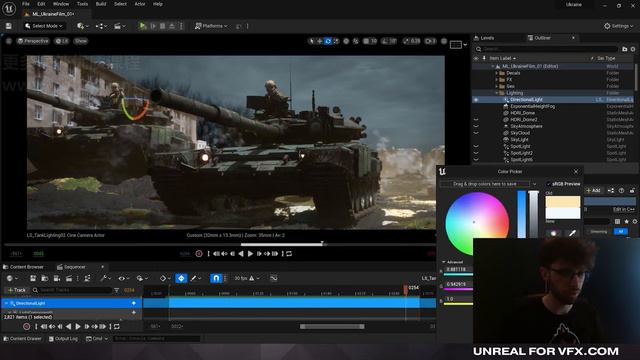Screen dimensions: 640x360
Task: Open the Select Mode dropdown
Action: click(44, 26)
